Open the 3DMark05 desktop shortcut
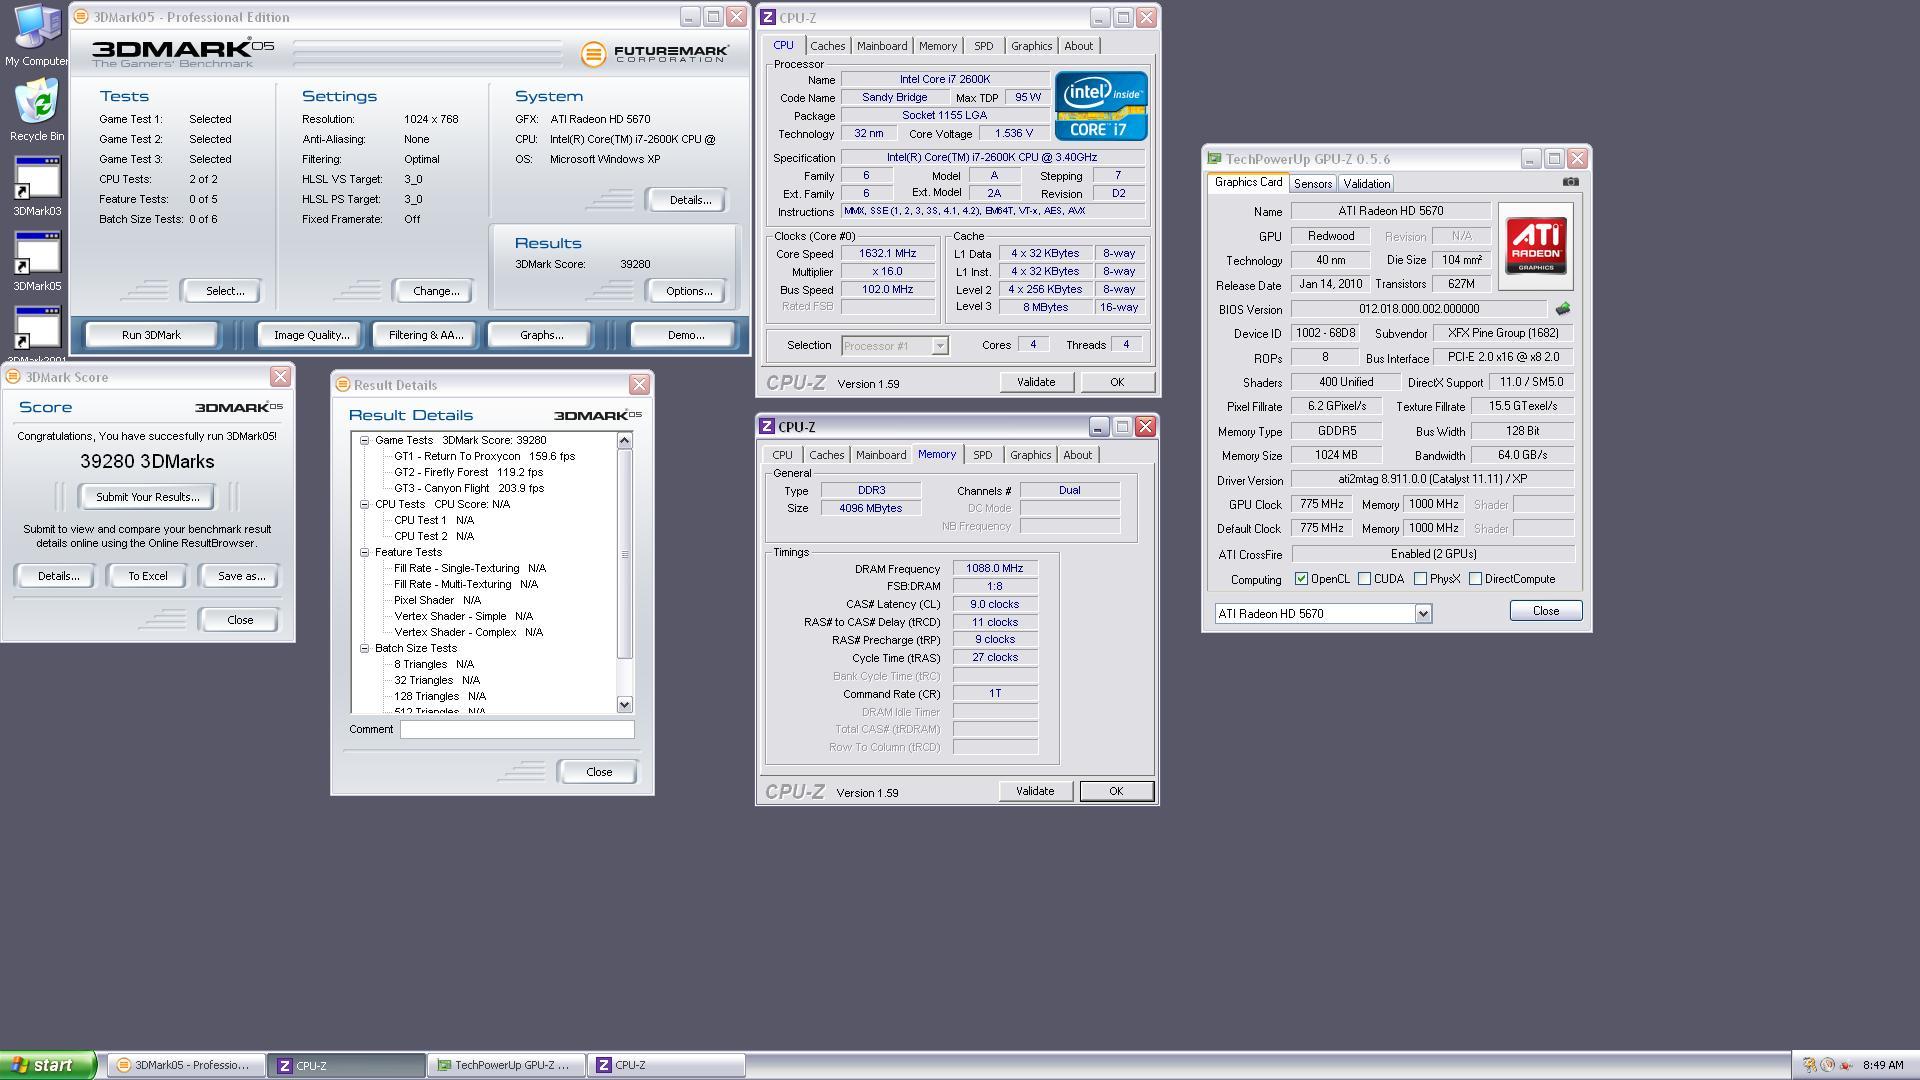Image resolution: width=1920 pixels, height=1080 pixels. (37, 261)
